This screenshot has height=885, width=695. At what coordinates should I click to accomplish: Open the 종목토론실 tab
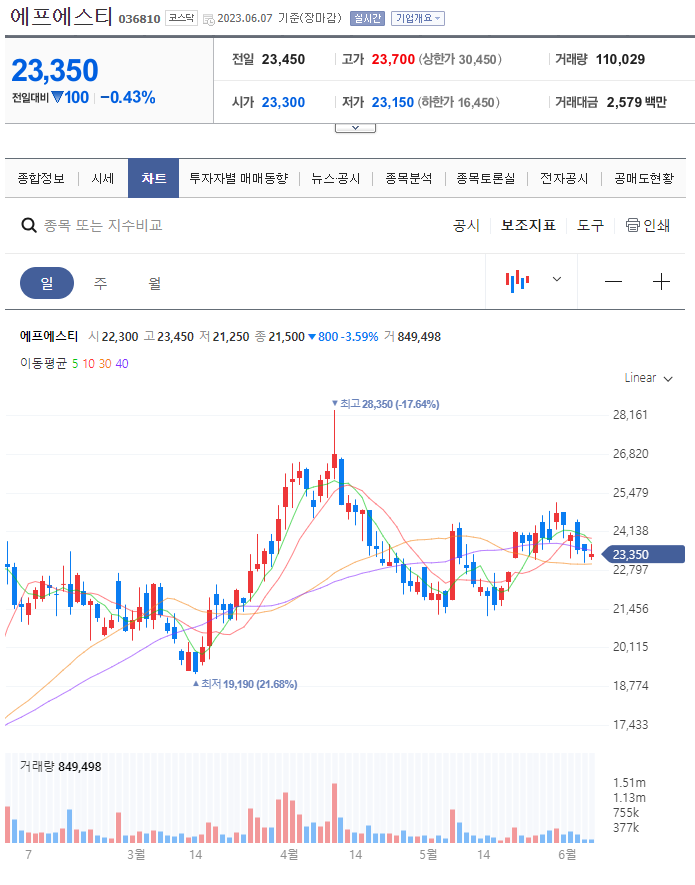point(486,178)
